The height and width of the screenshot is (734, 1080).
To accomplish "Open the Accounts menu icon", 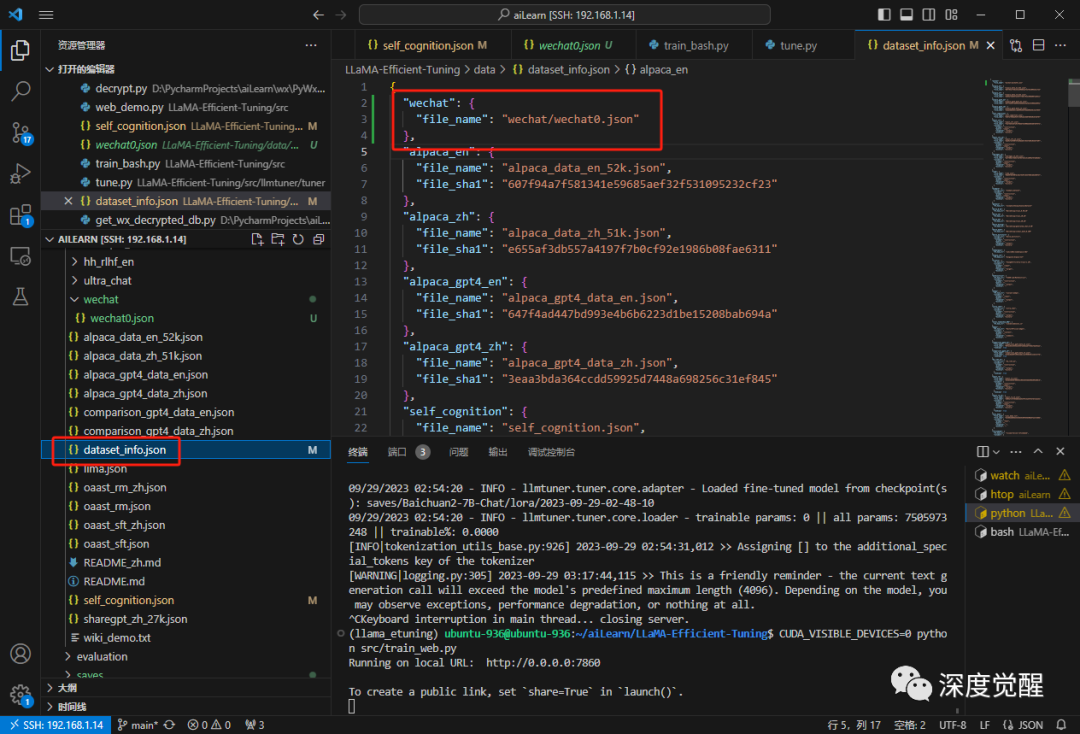I will [21, 653].
